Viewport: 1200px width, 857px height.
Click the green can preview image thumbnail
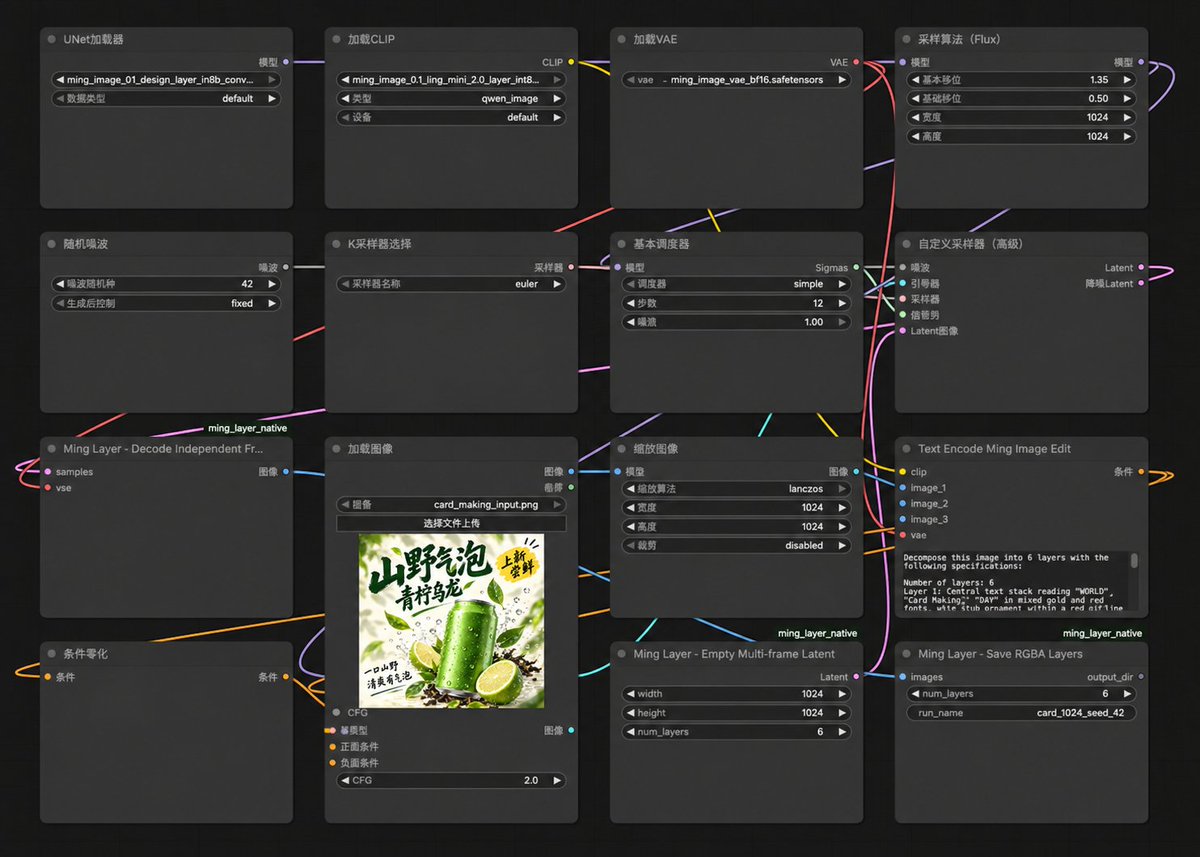[452, 621]
